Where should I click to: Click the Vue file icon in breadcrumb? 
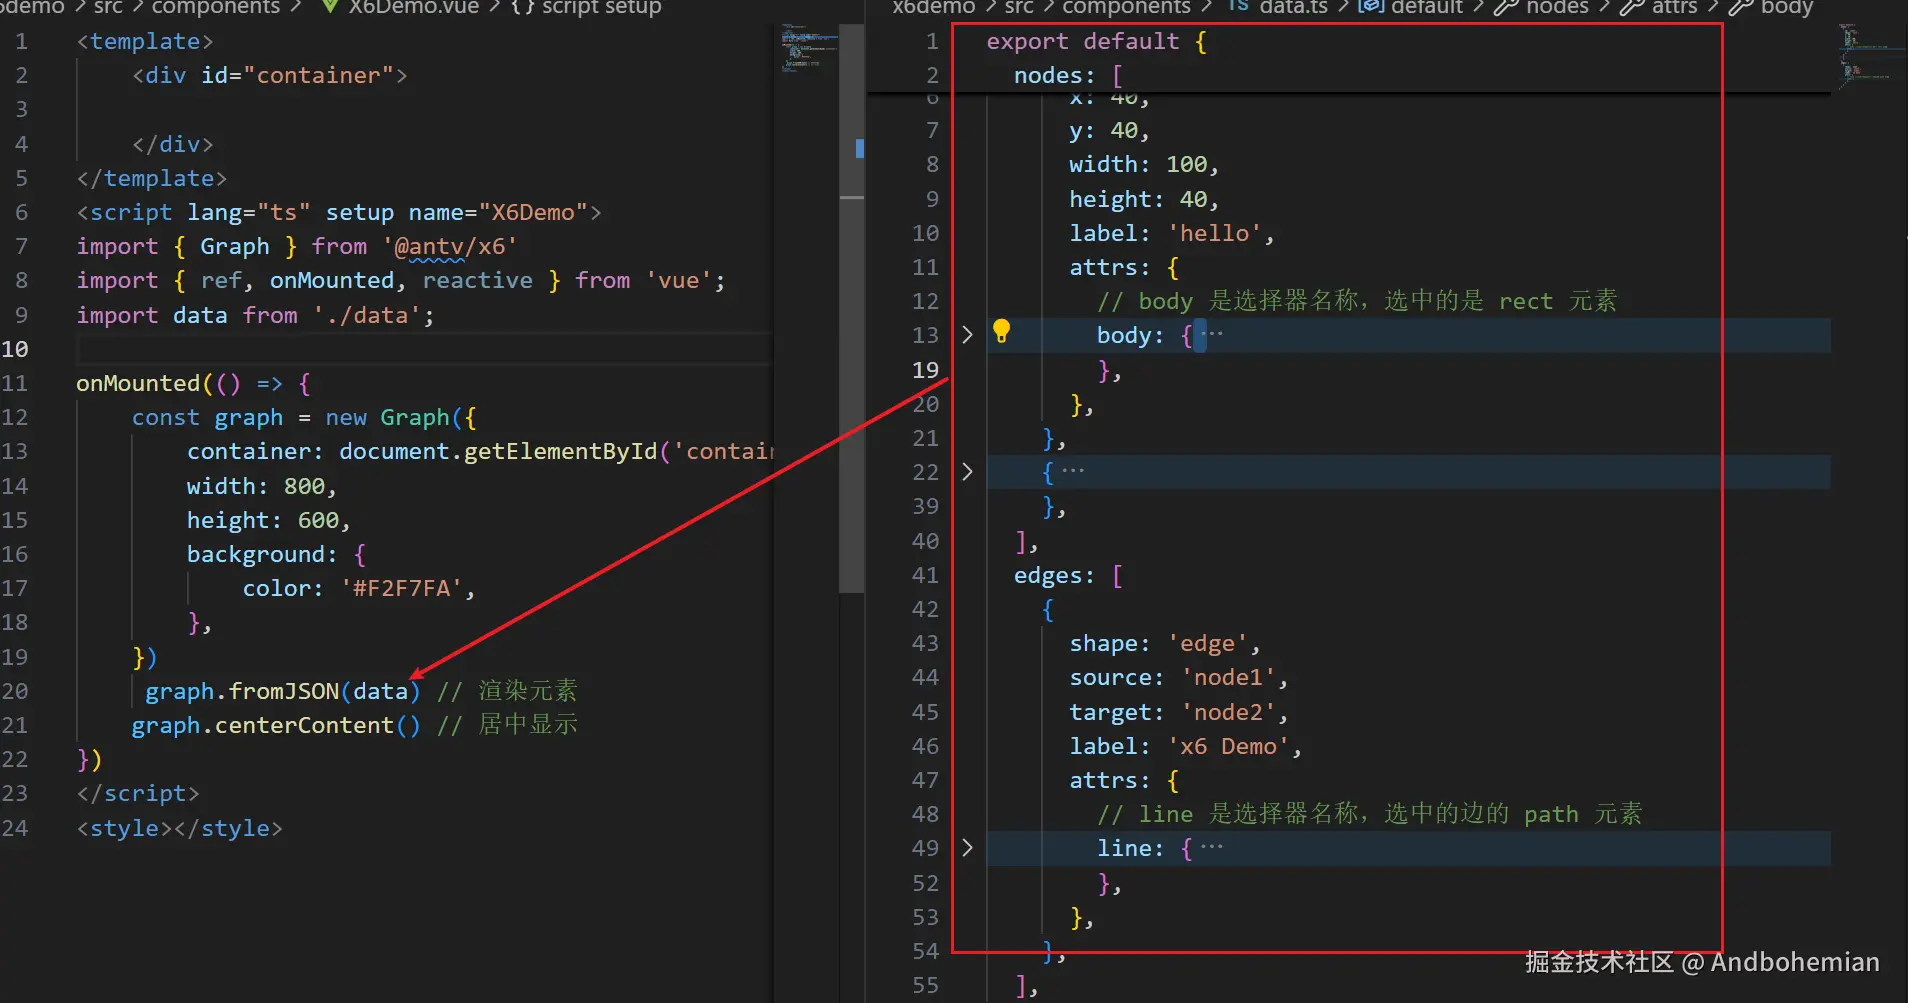329,7
